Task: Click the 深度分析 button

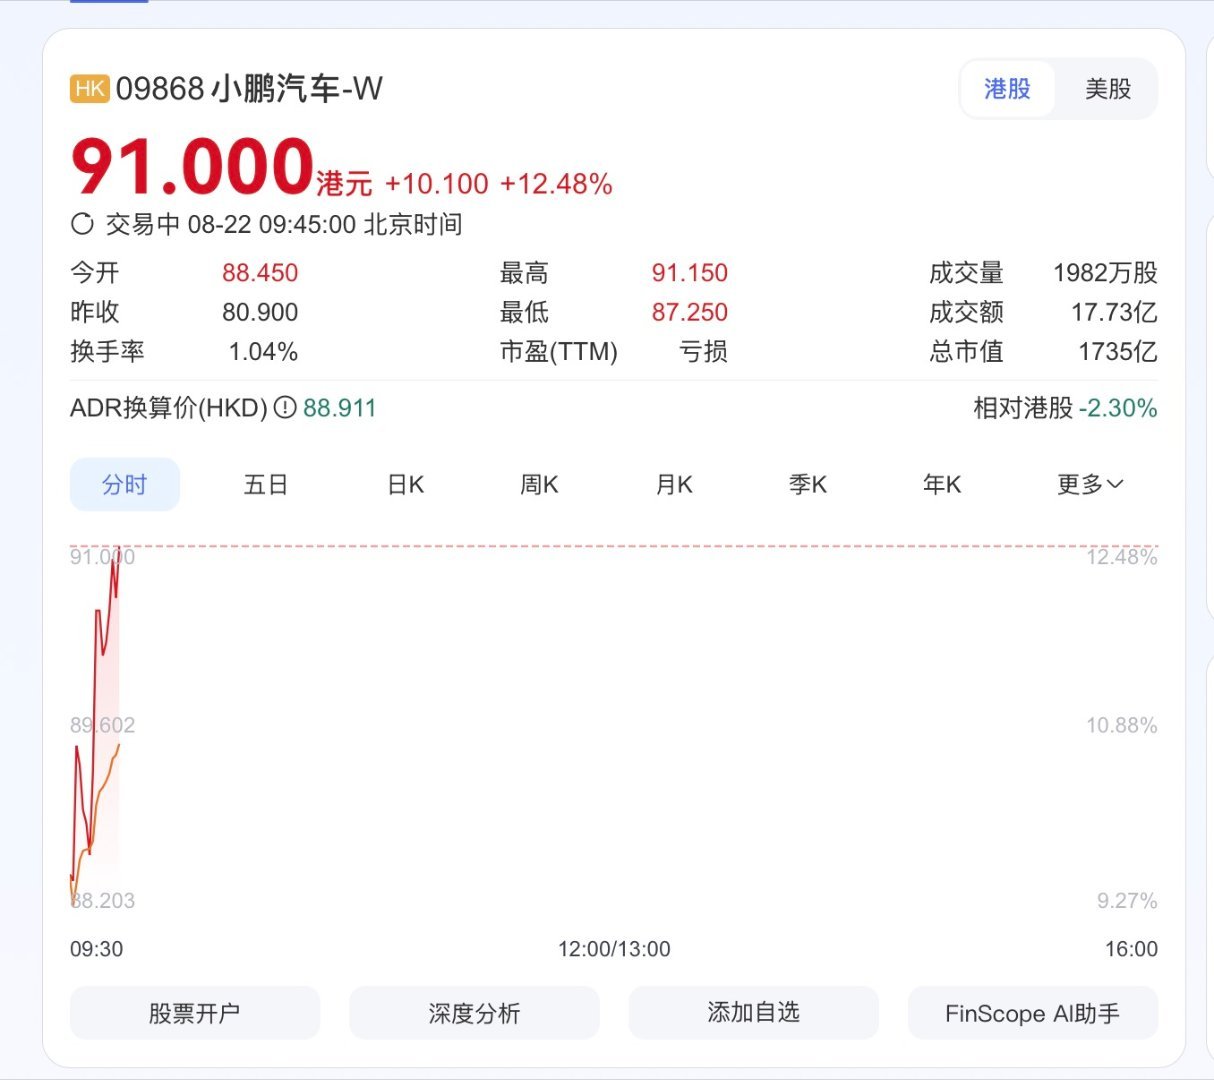Action: tap(474, 1013)
